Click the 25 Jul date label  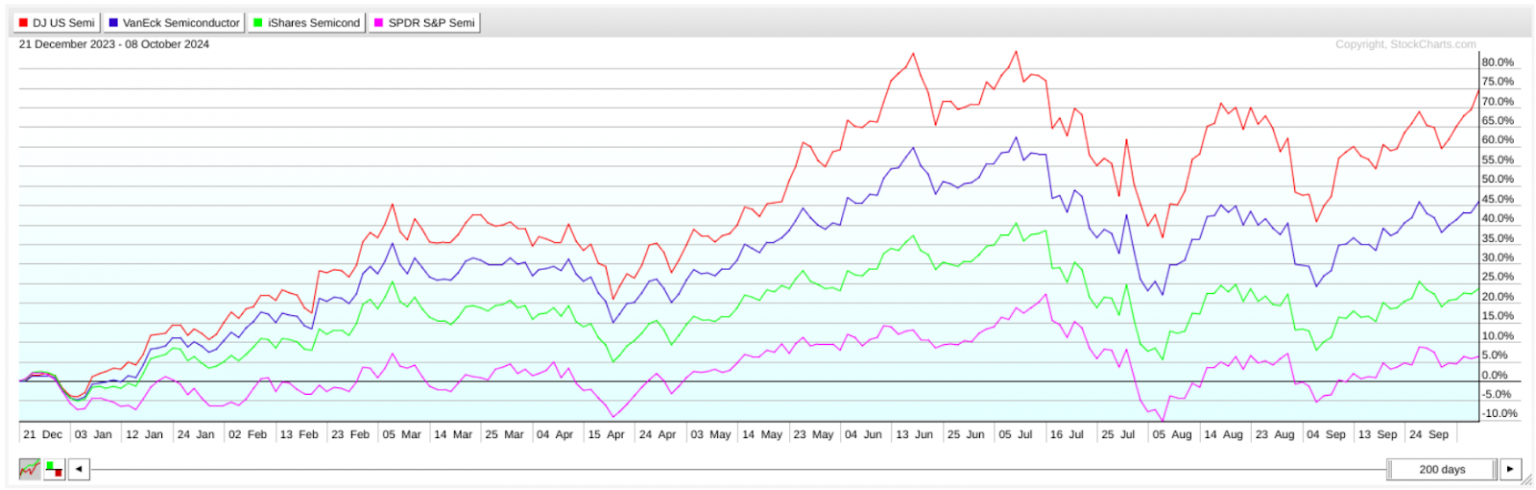tap(1120, 436)
